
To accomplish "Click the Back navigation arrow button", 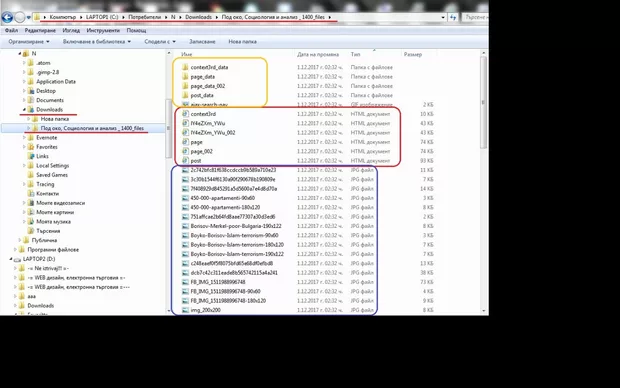I will point(7,17).
